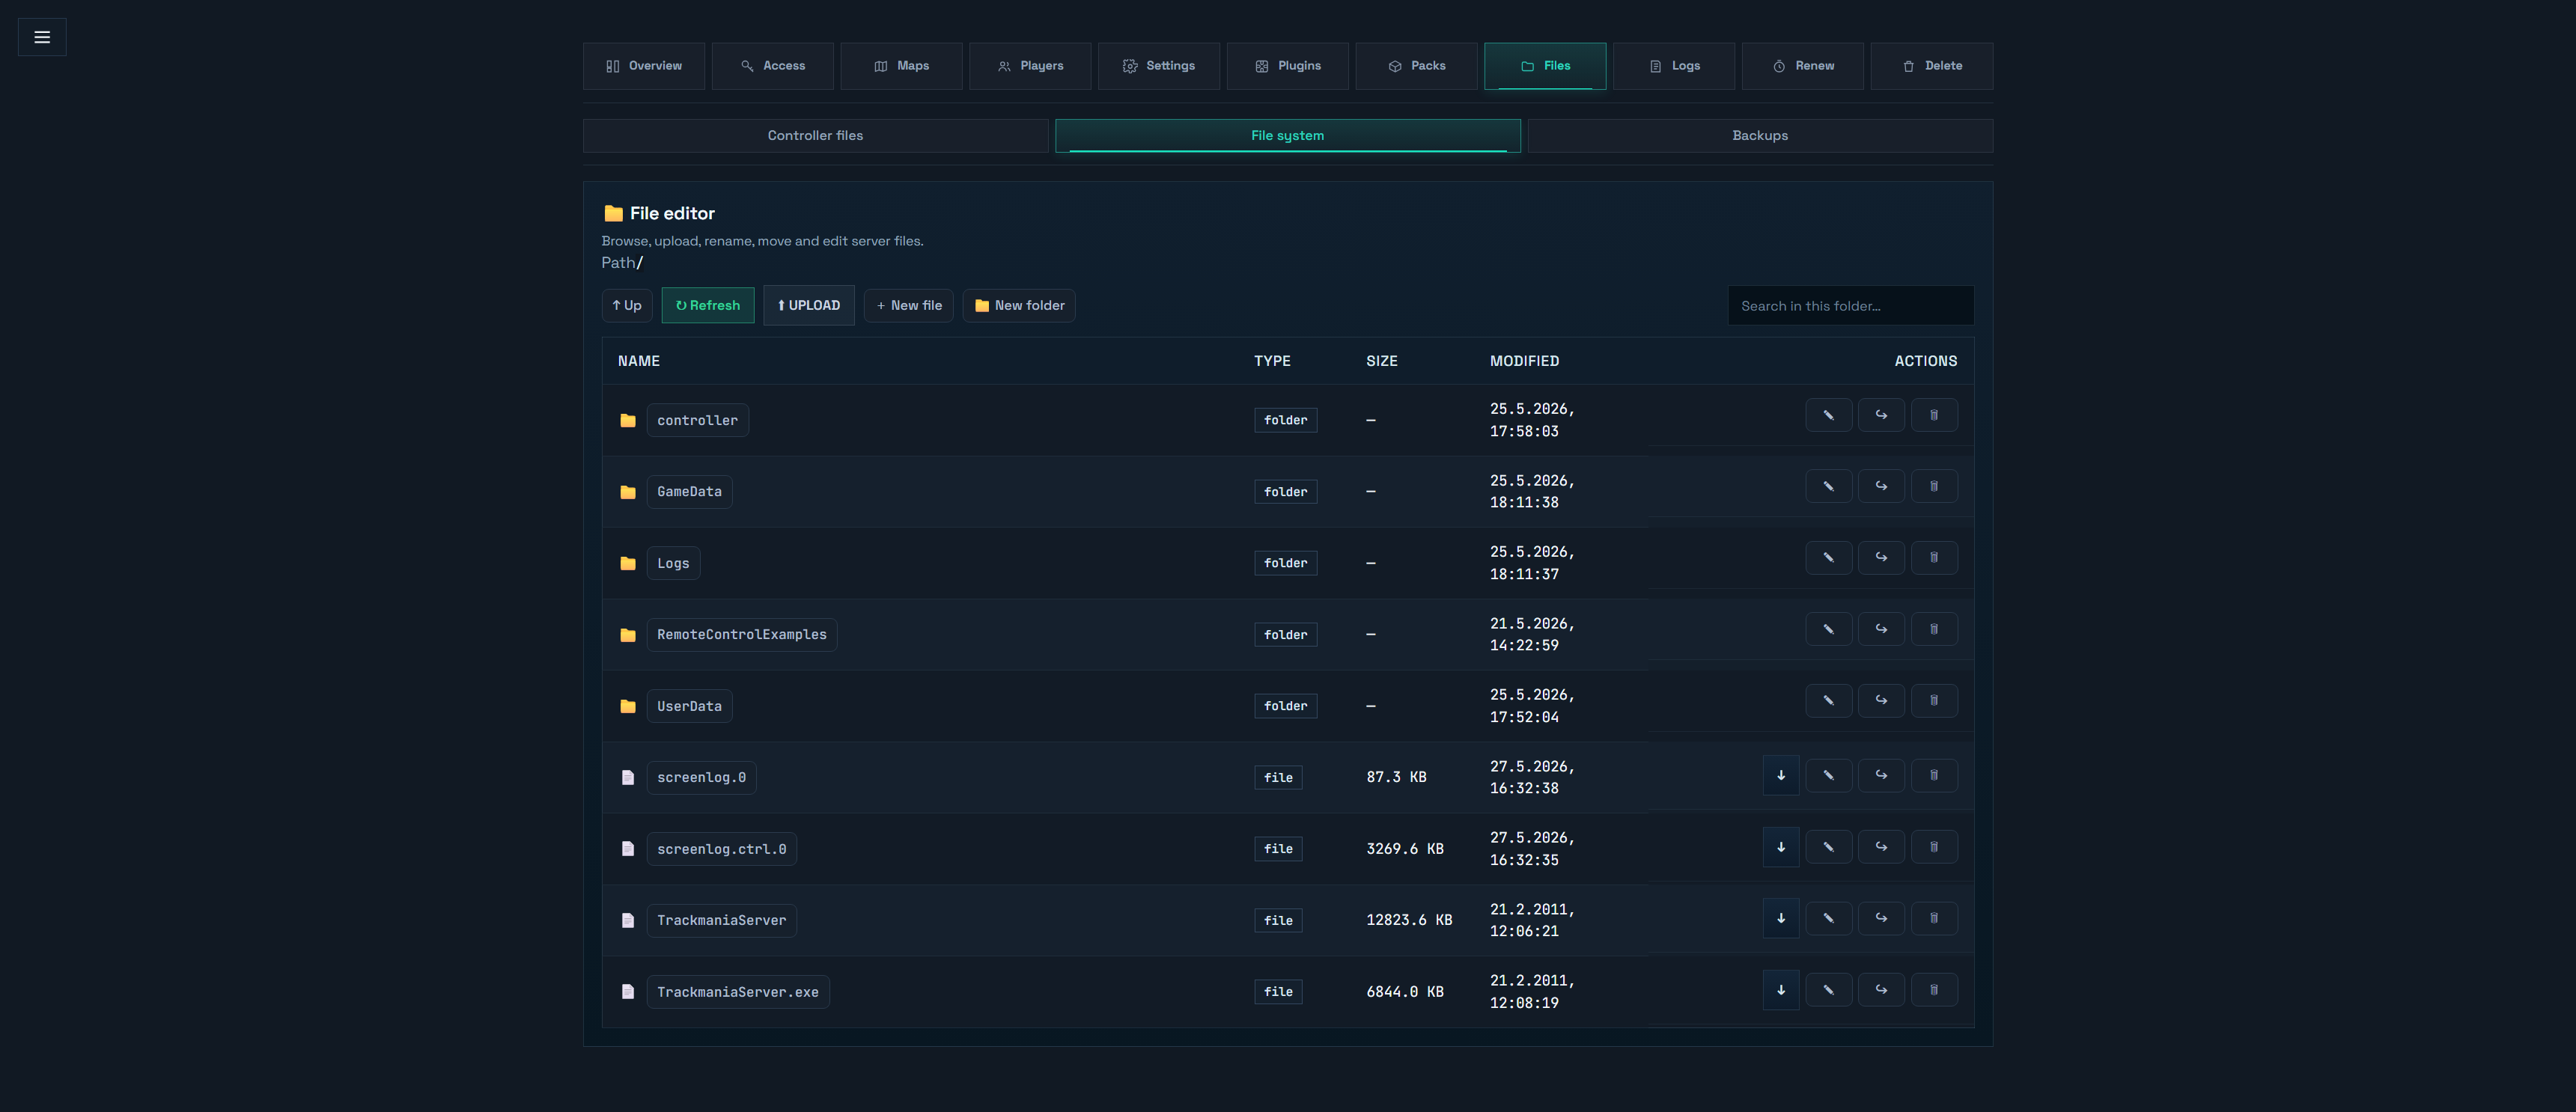
Task: Open the RemoteControlExamples folder
Action: pyautogui.click(x=741, y=634)
